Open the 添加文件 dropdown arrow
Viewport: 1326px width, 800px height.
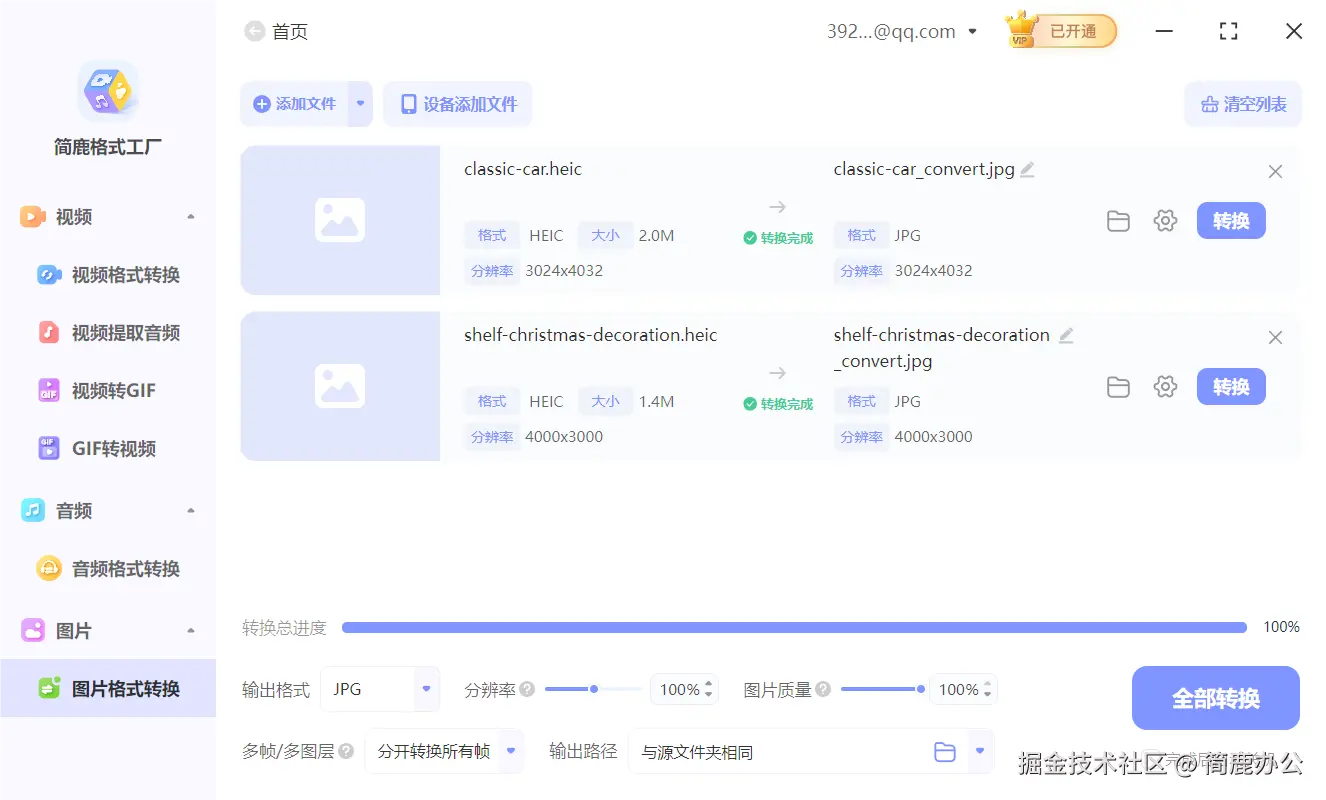coord(360,104)
